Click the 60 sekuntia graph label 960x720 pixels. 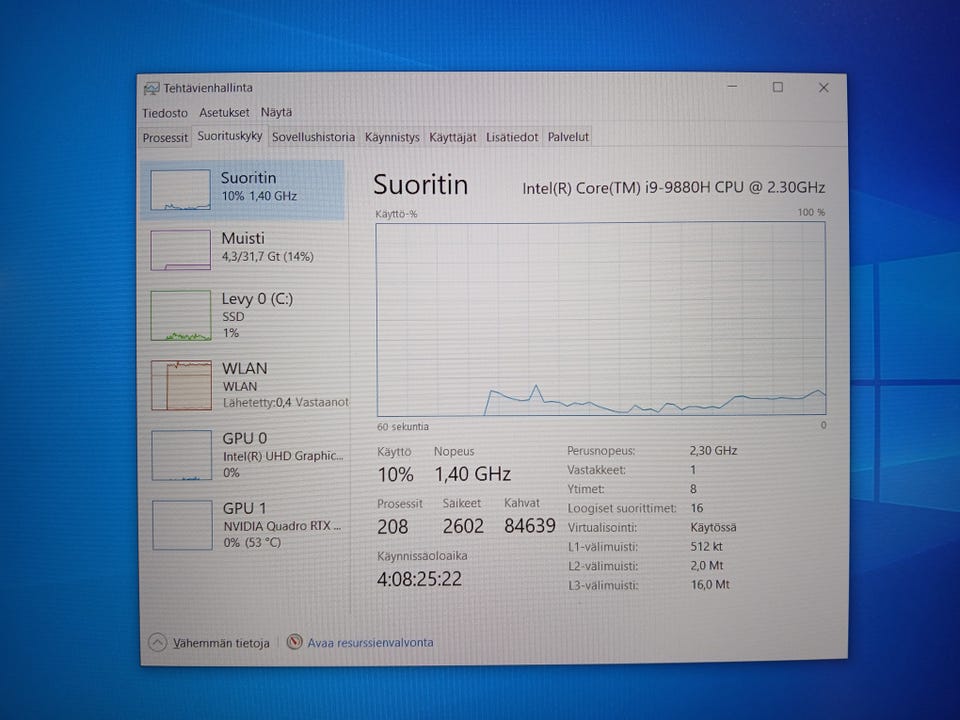click(403, 427)
